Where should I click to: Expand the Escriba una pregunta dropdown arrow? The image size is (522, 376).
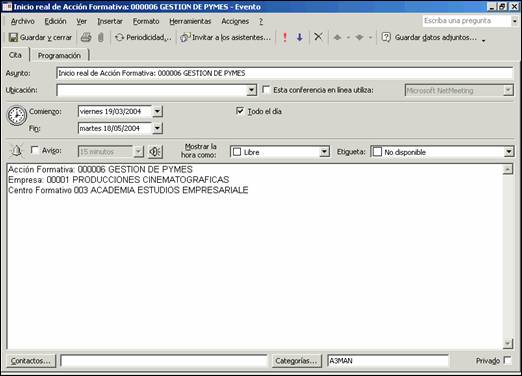coord(515,21)
